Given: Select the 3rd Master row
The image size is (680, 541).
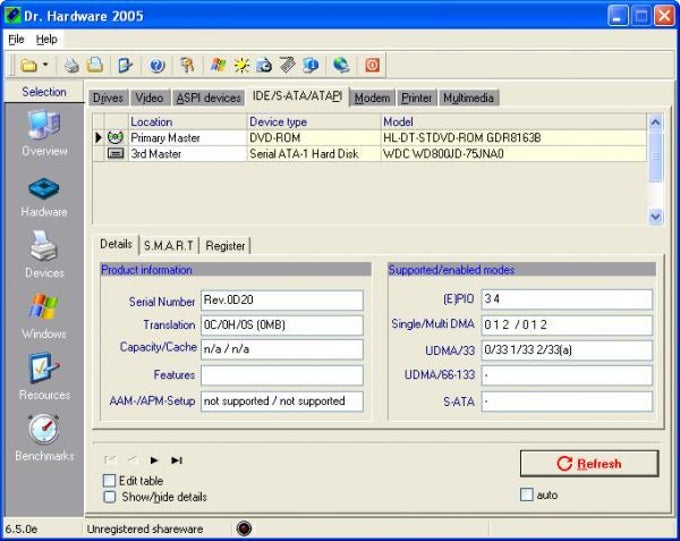Looking at the screenshot, I should coord(370,154).
